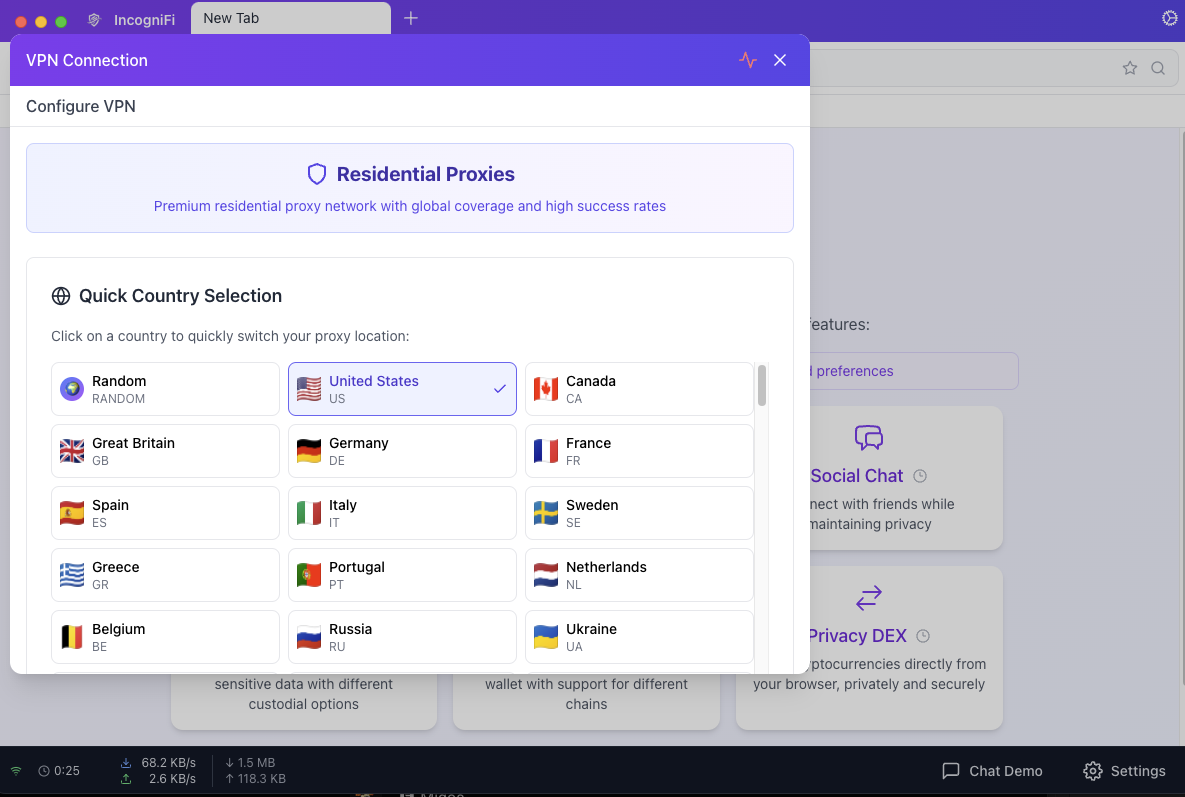Open the Quick Country Selection globe icon
Image resolution: width=1185 pixels, height=797 pixels.
[61, 295]
